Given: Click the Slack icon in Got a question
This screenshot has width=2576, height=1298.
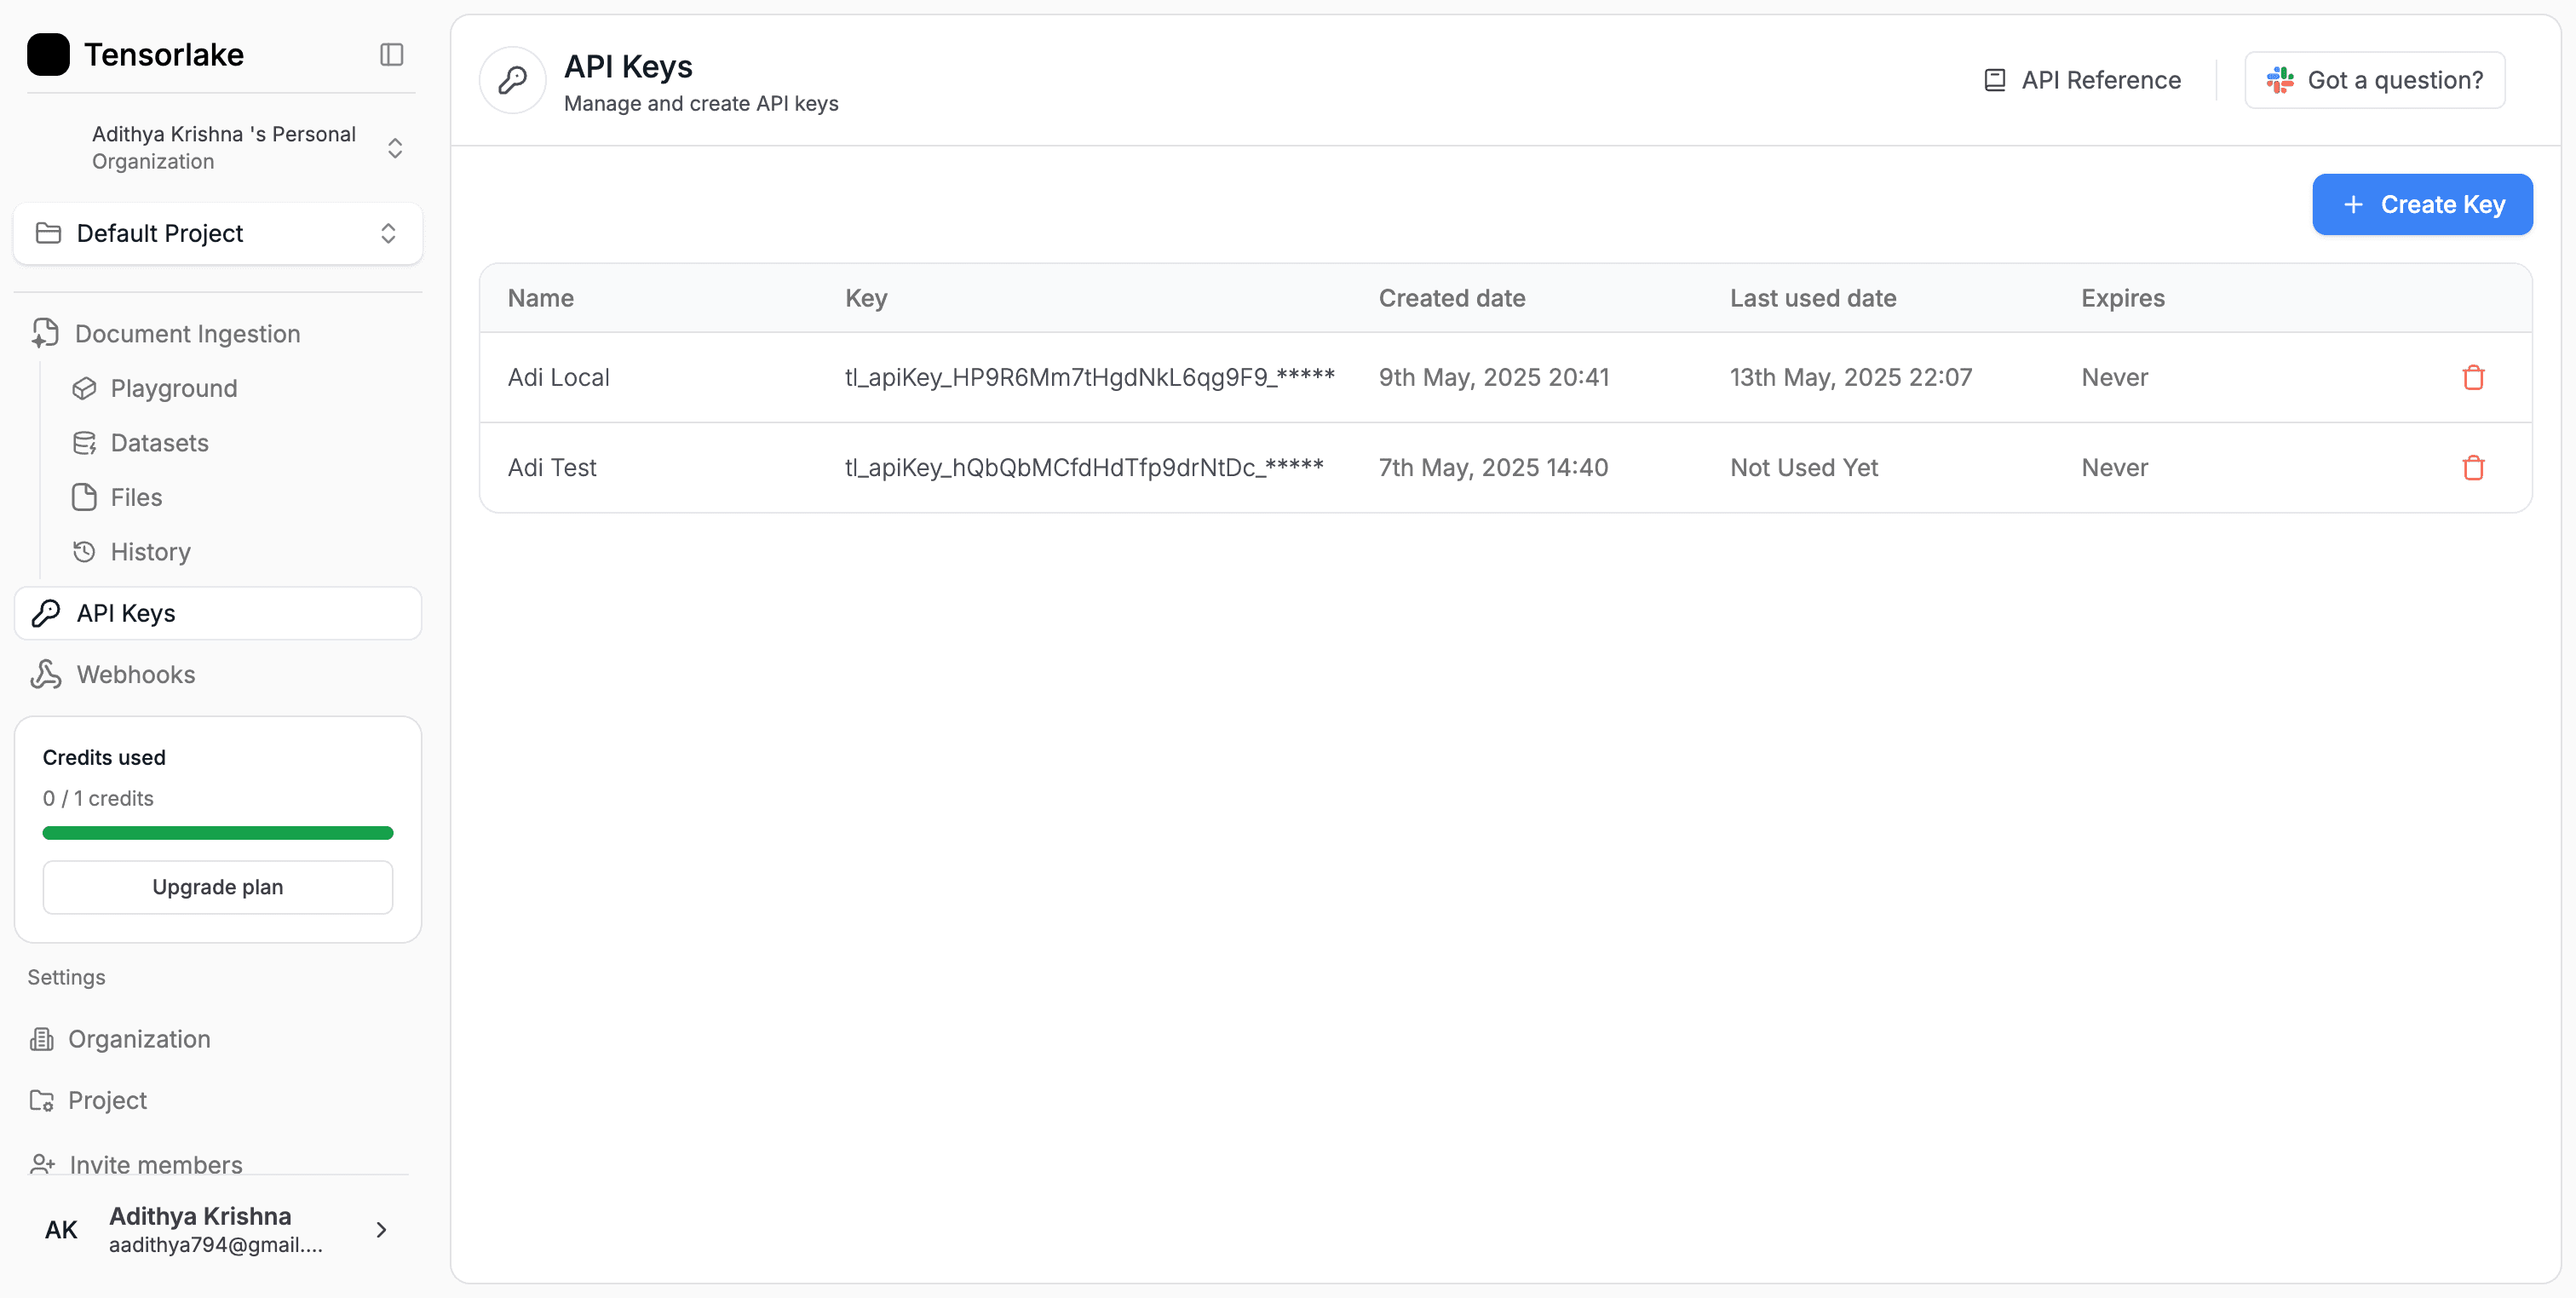Looking at the screenshot, I should coord(2280,80).
